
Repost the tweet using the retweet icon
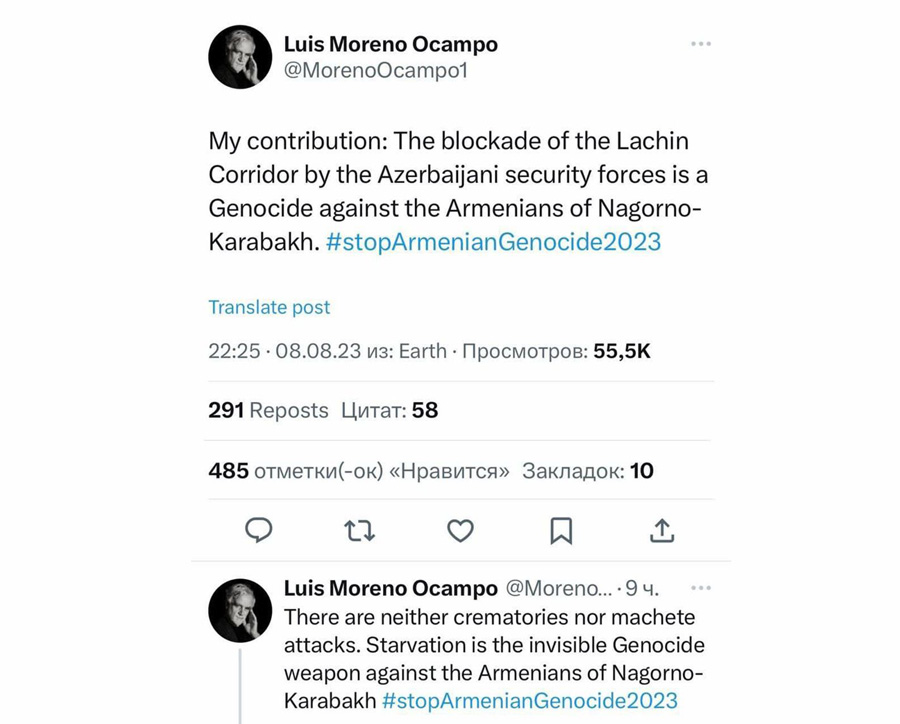359,530
